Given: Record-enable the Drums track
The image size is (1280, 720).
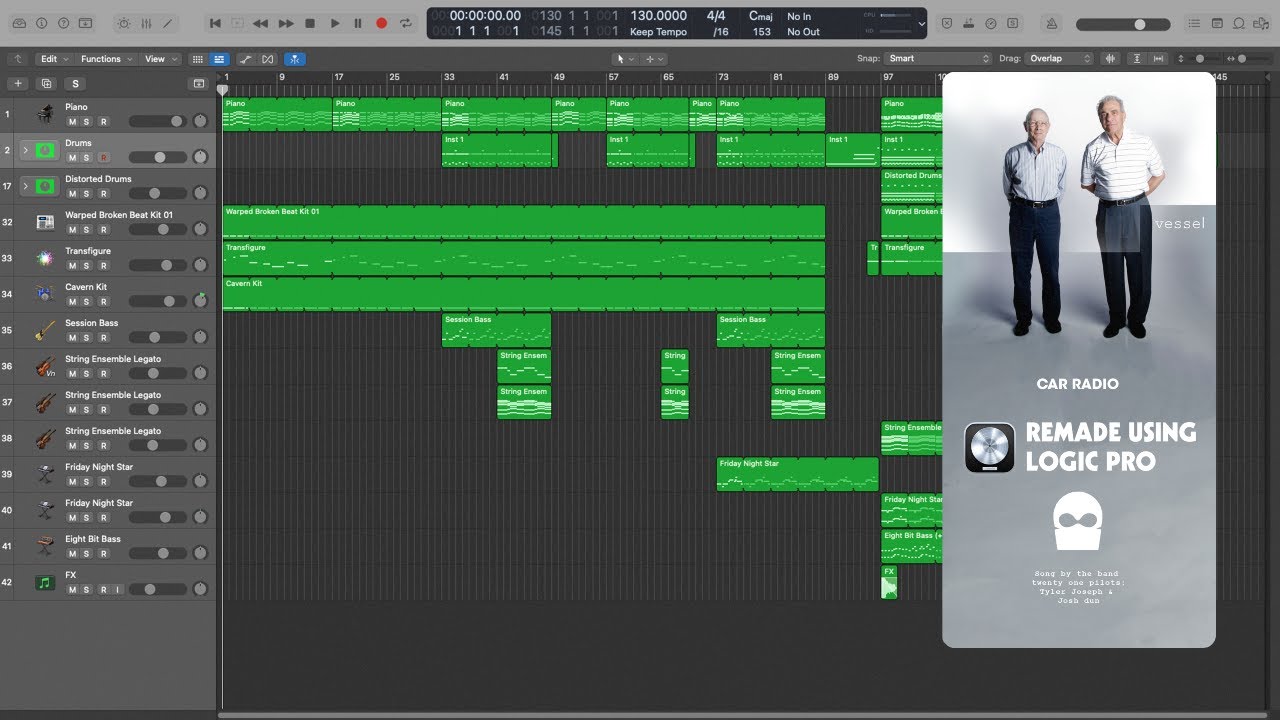Looking at the screenshot, I should (103, 158).
